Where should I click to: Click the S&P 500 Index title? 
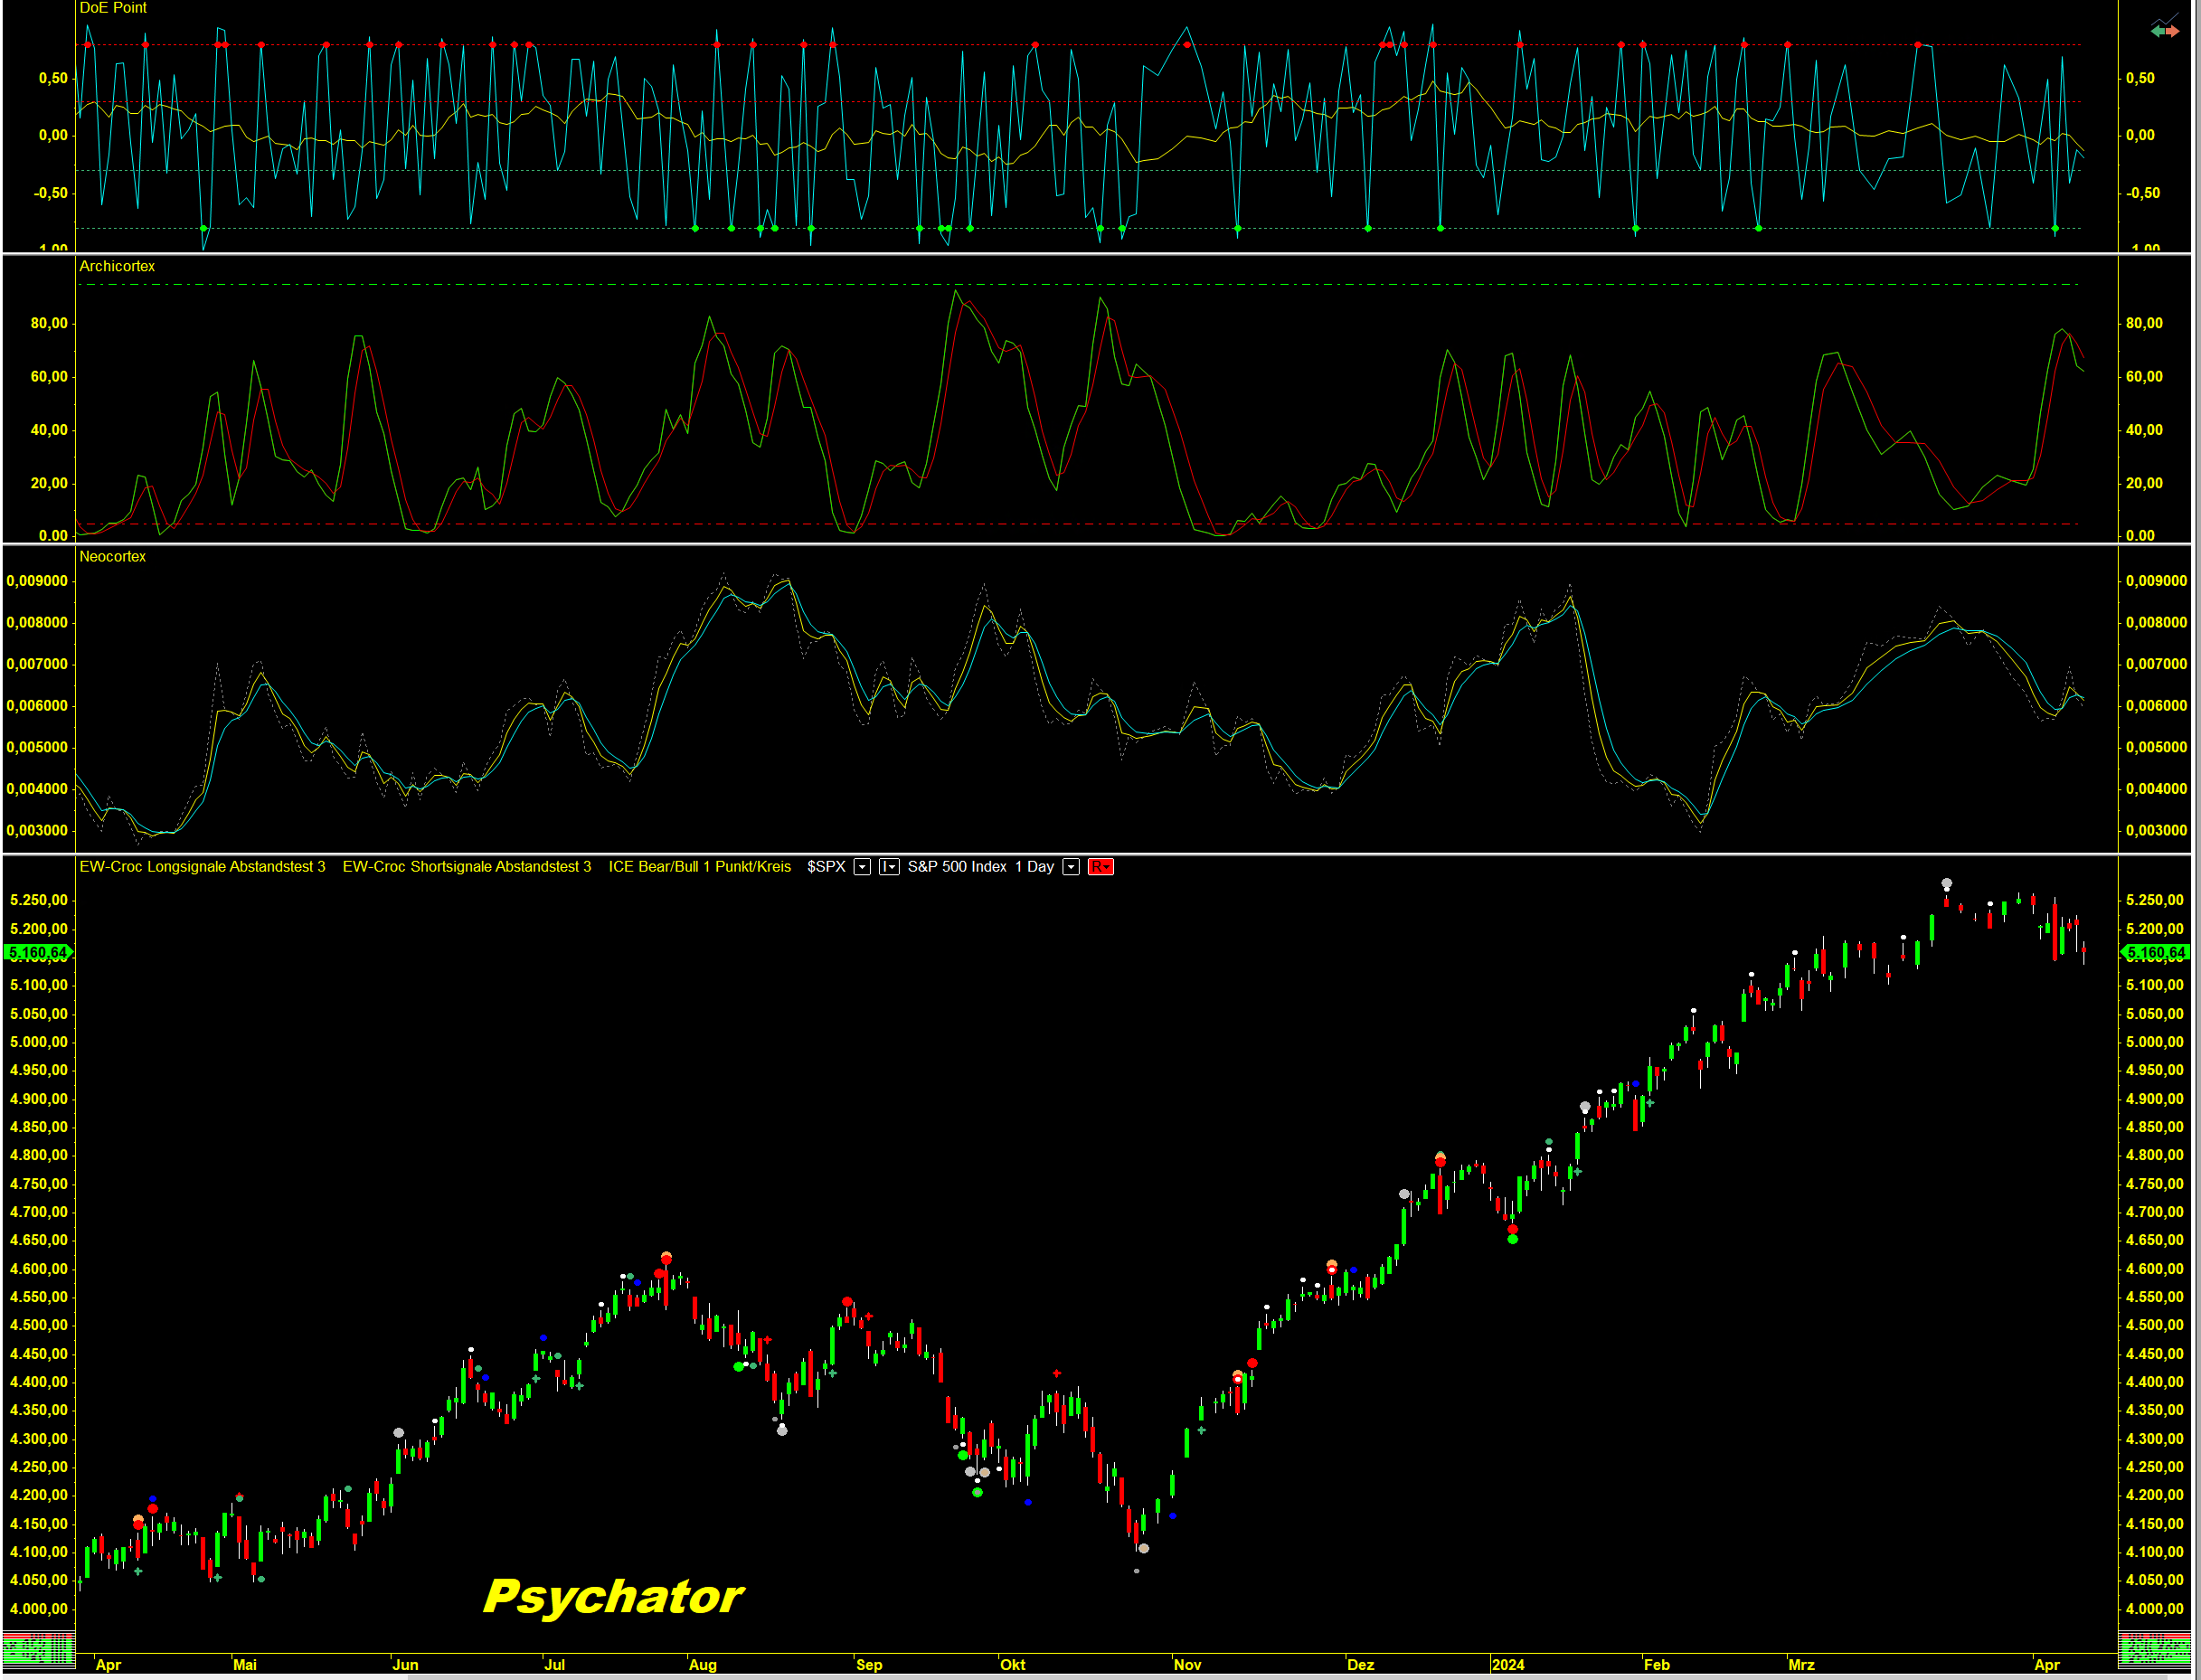(957, 867)
